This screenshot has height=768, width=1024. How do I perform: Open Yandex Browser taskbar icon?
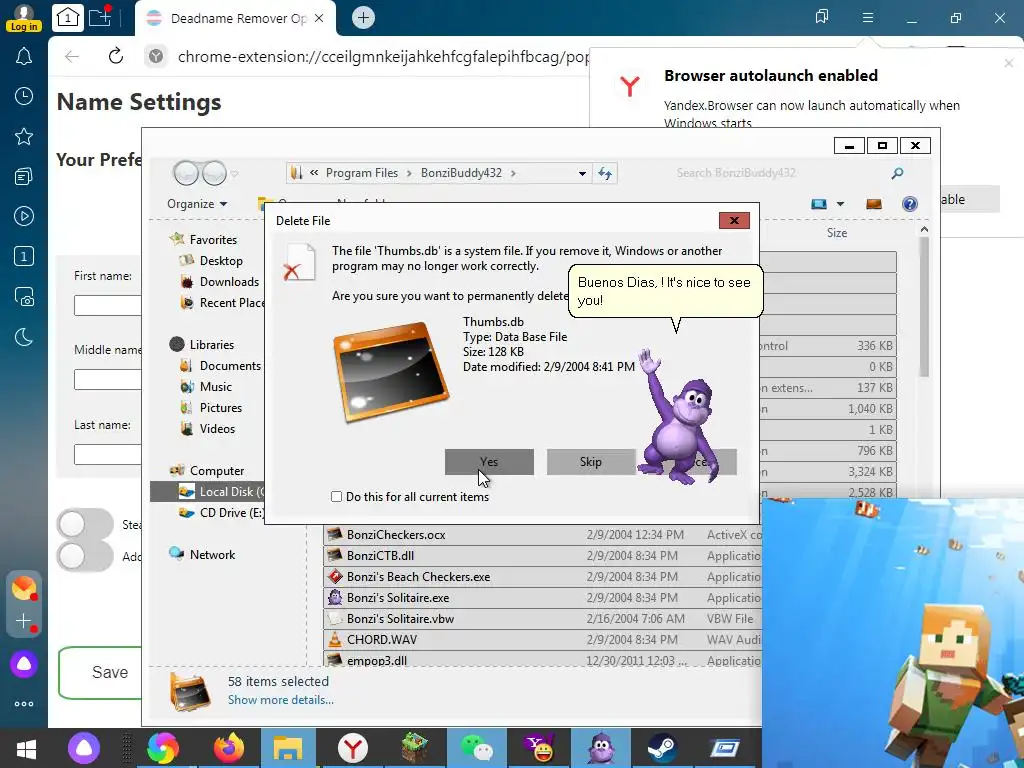353,748
